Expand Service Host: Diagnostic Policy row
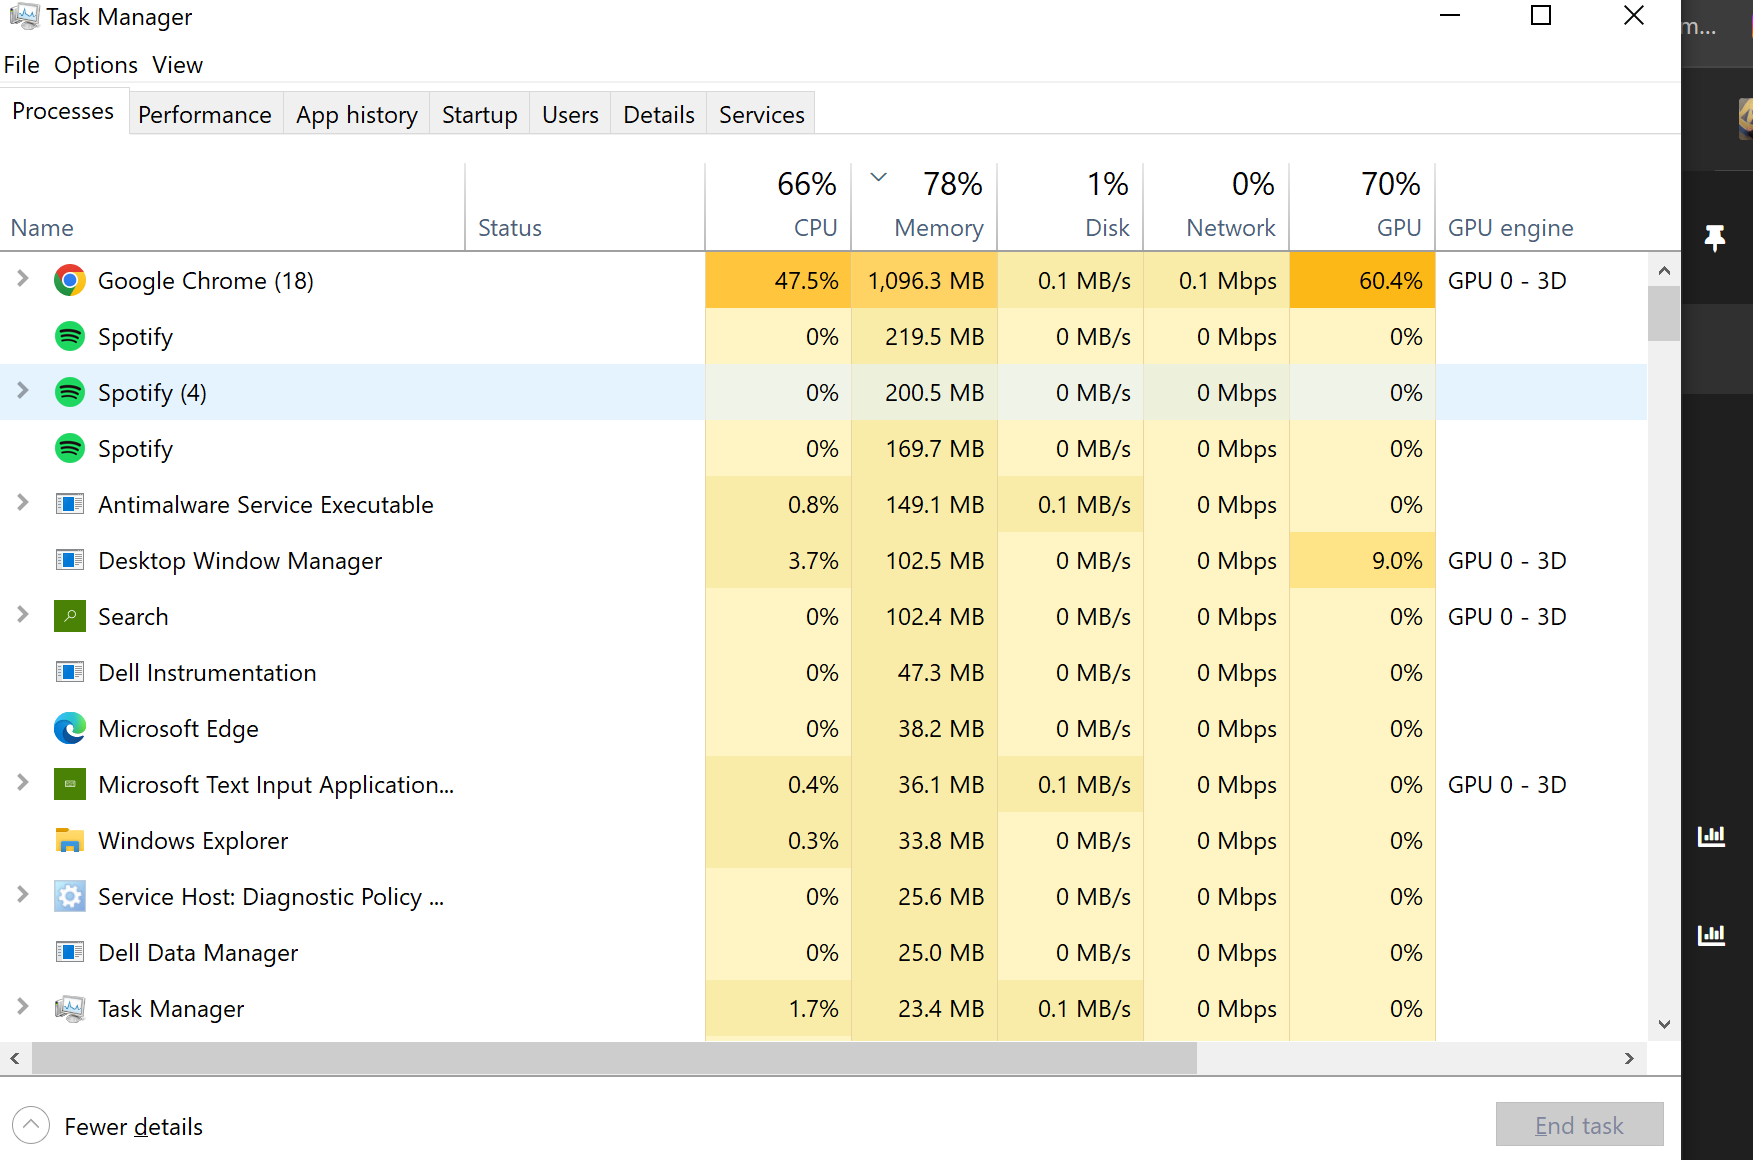 (22, 895)
